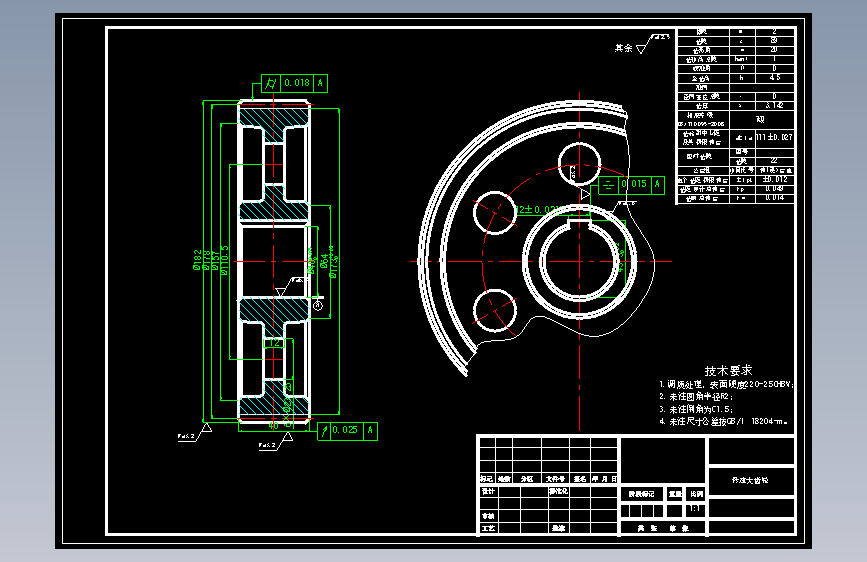Click the ±0.012 value in parameter table
The height and width of the screenshot is (562, 867).
click(775, 180)
